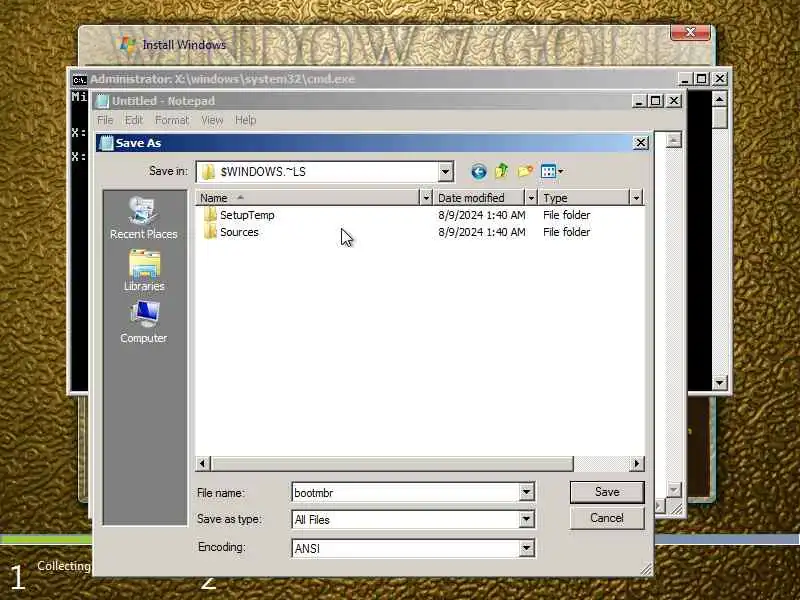Open the Type column filter dropdown
Image resolution: width=800 pixels, height=600 pixels.
(x=636, y=197)
